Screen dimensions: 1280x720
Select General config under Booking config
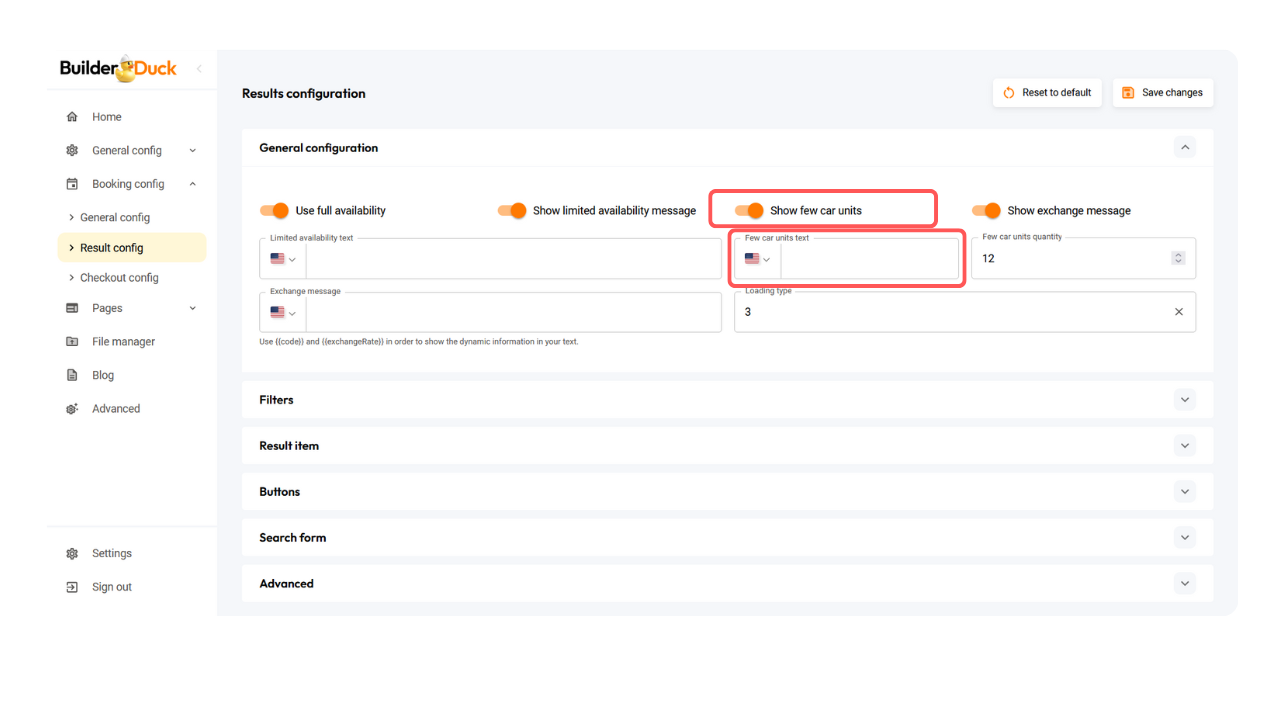tap(115, 217)
